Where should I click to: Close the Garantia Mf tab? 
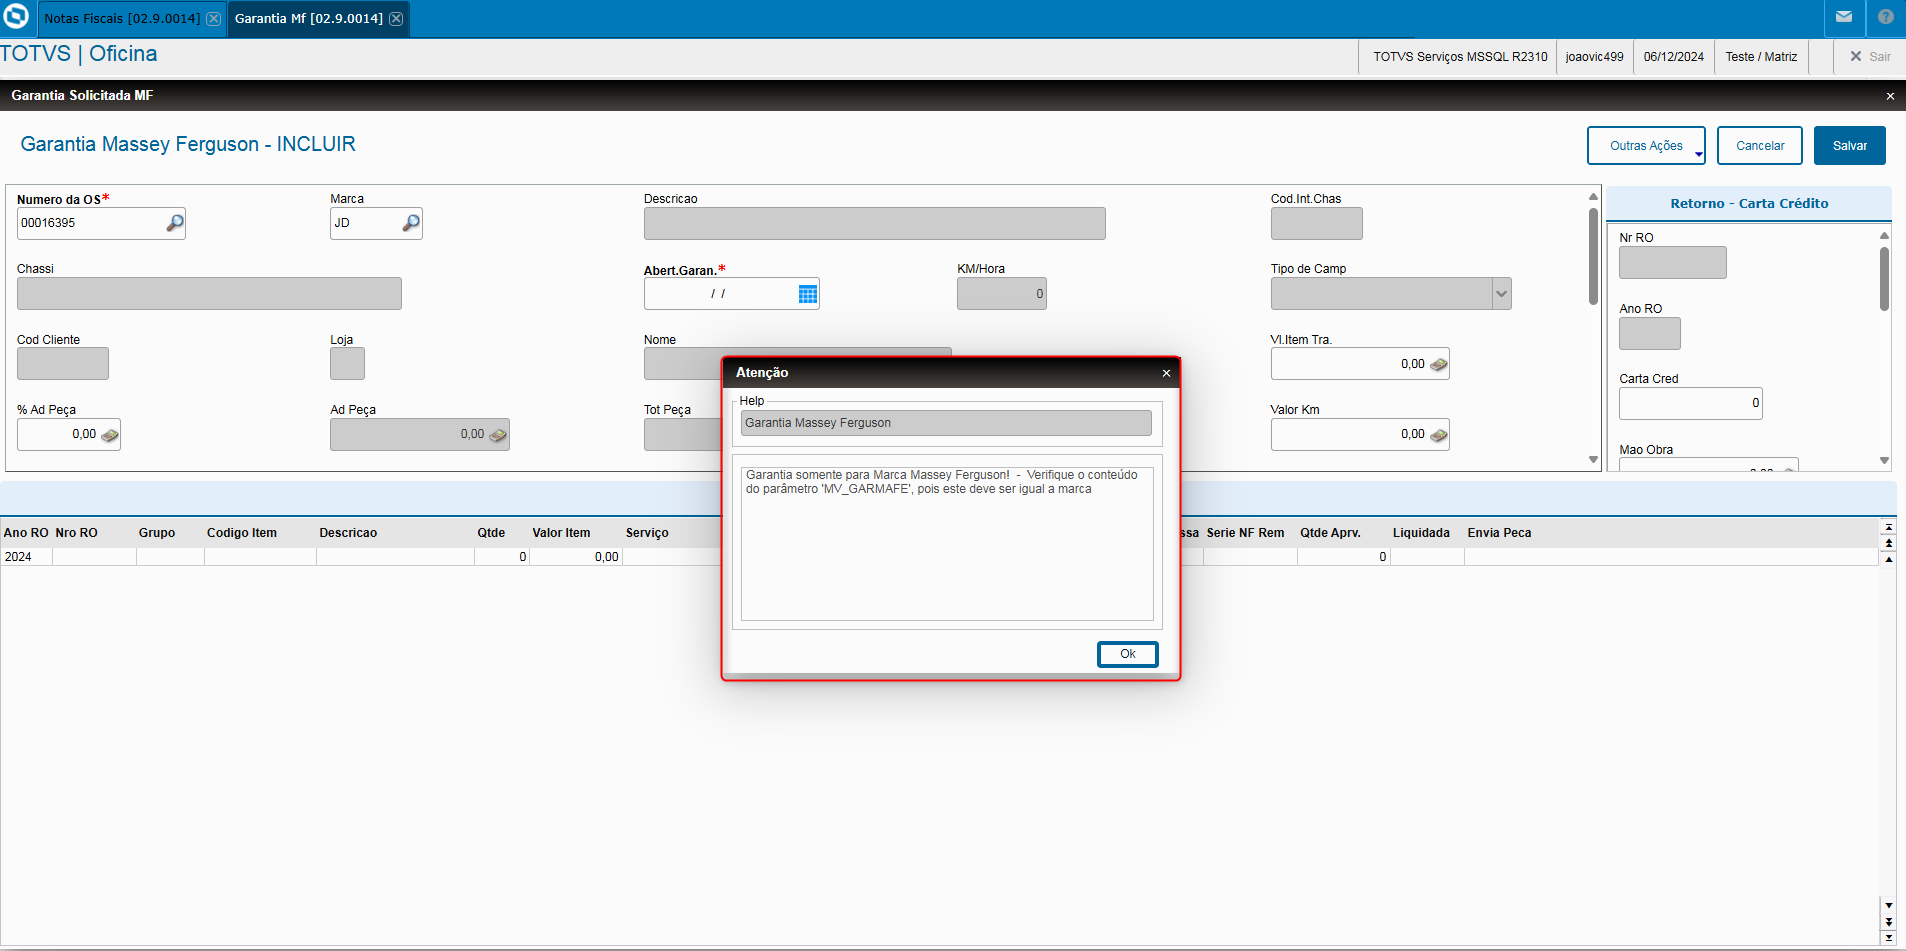click(396, 19)
